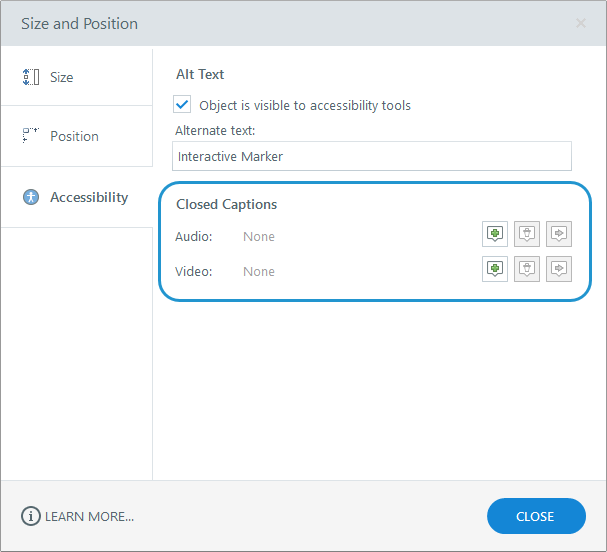This screenshot has width=607, height=552.
Task: Click the Alternate text input field
Action: point(372,156)
